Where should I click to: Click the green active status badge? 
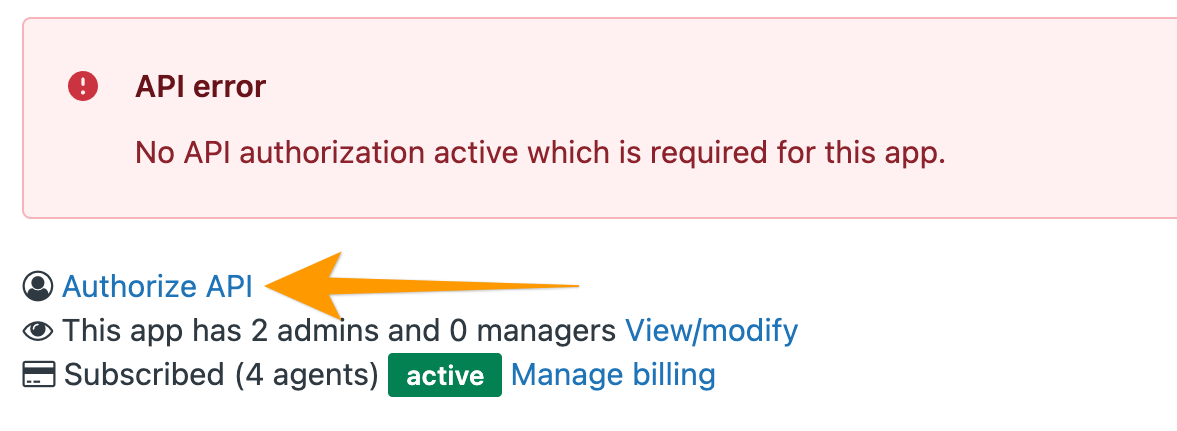tap(444, 375)
